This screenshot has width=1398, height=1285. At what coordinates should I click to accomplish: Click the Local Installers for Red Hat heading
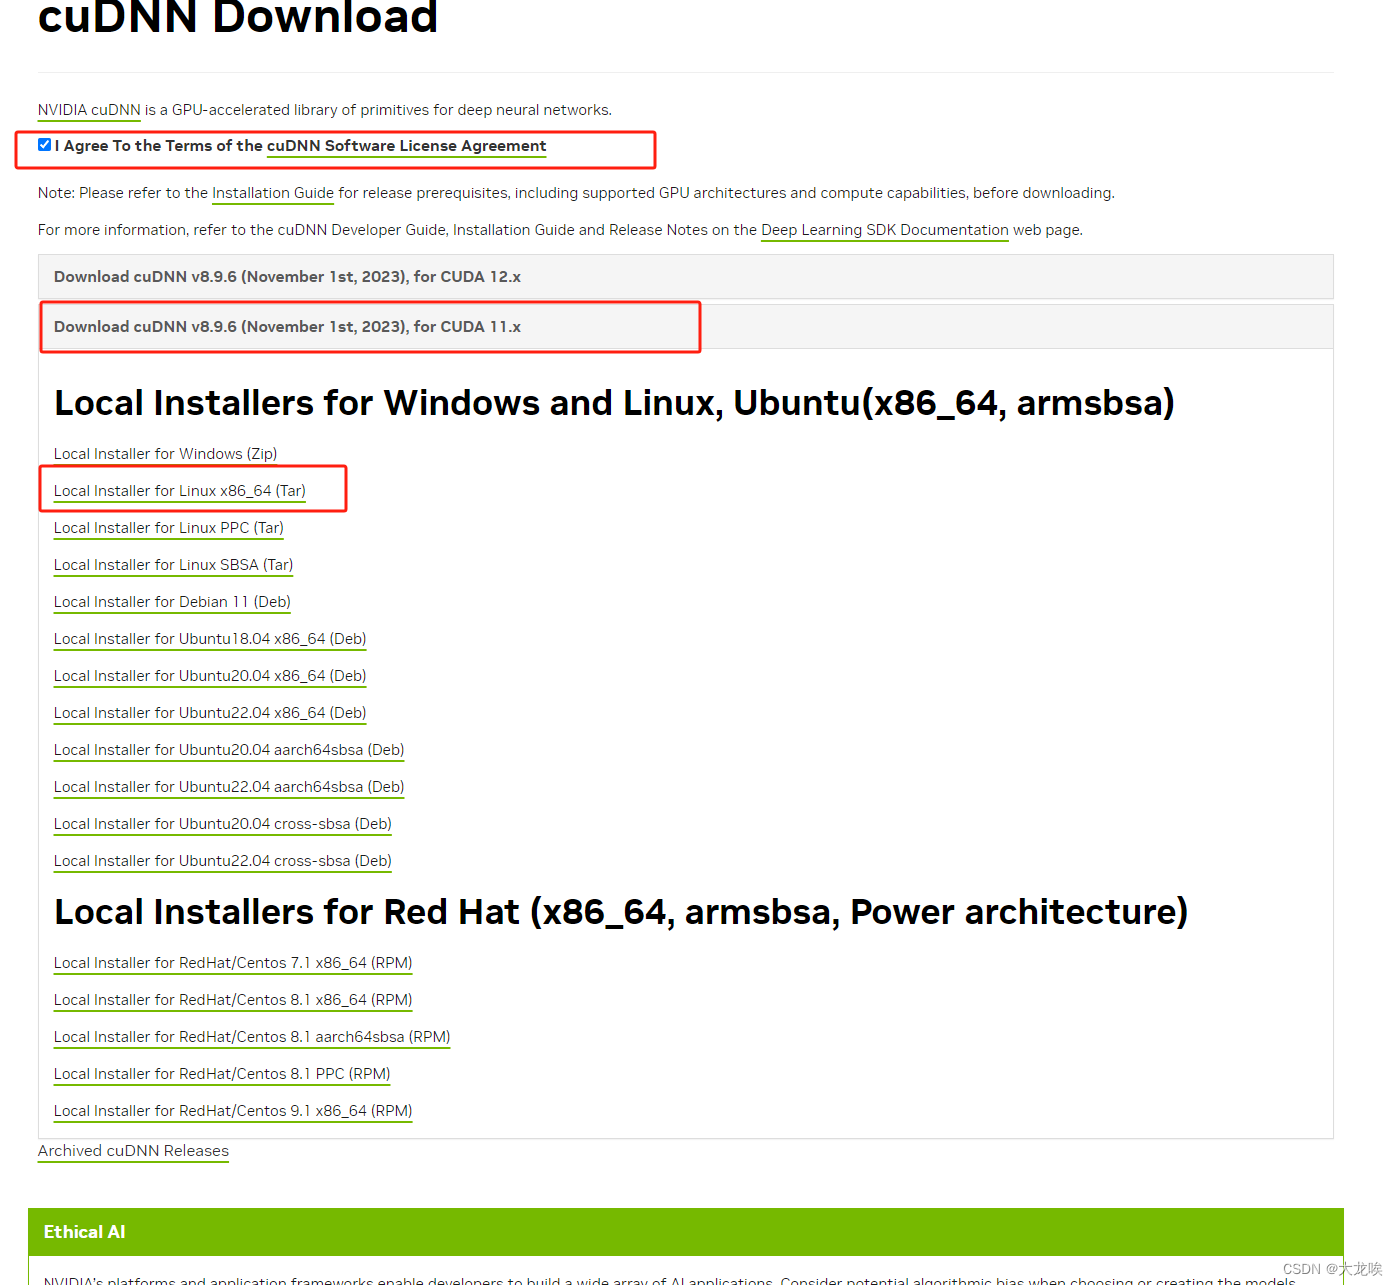[621, 912]
